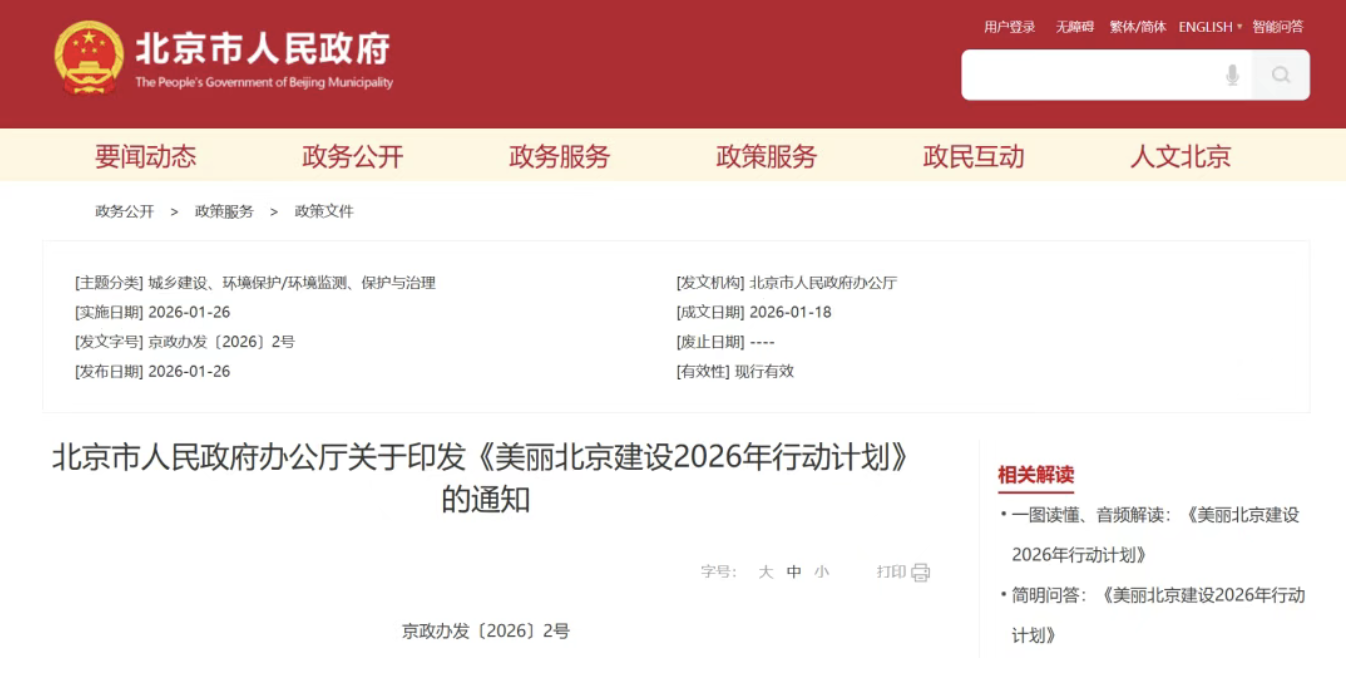Click the printer icon next to 打印
Image resolution: width=1346 pixels, height=676 pixels.
pos(917,572)
